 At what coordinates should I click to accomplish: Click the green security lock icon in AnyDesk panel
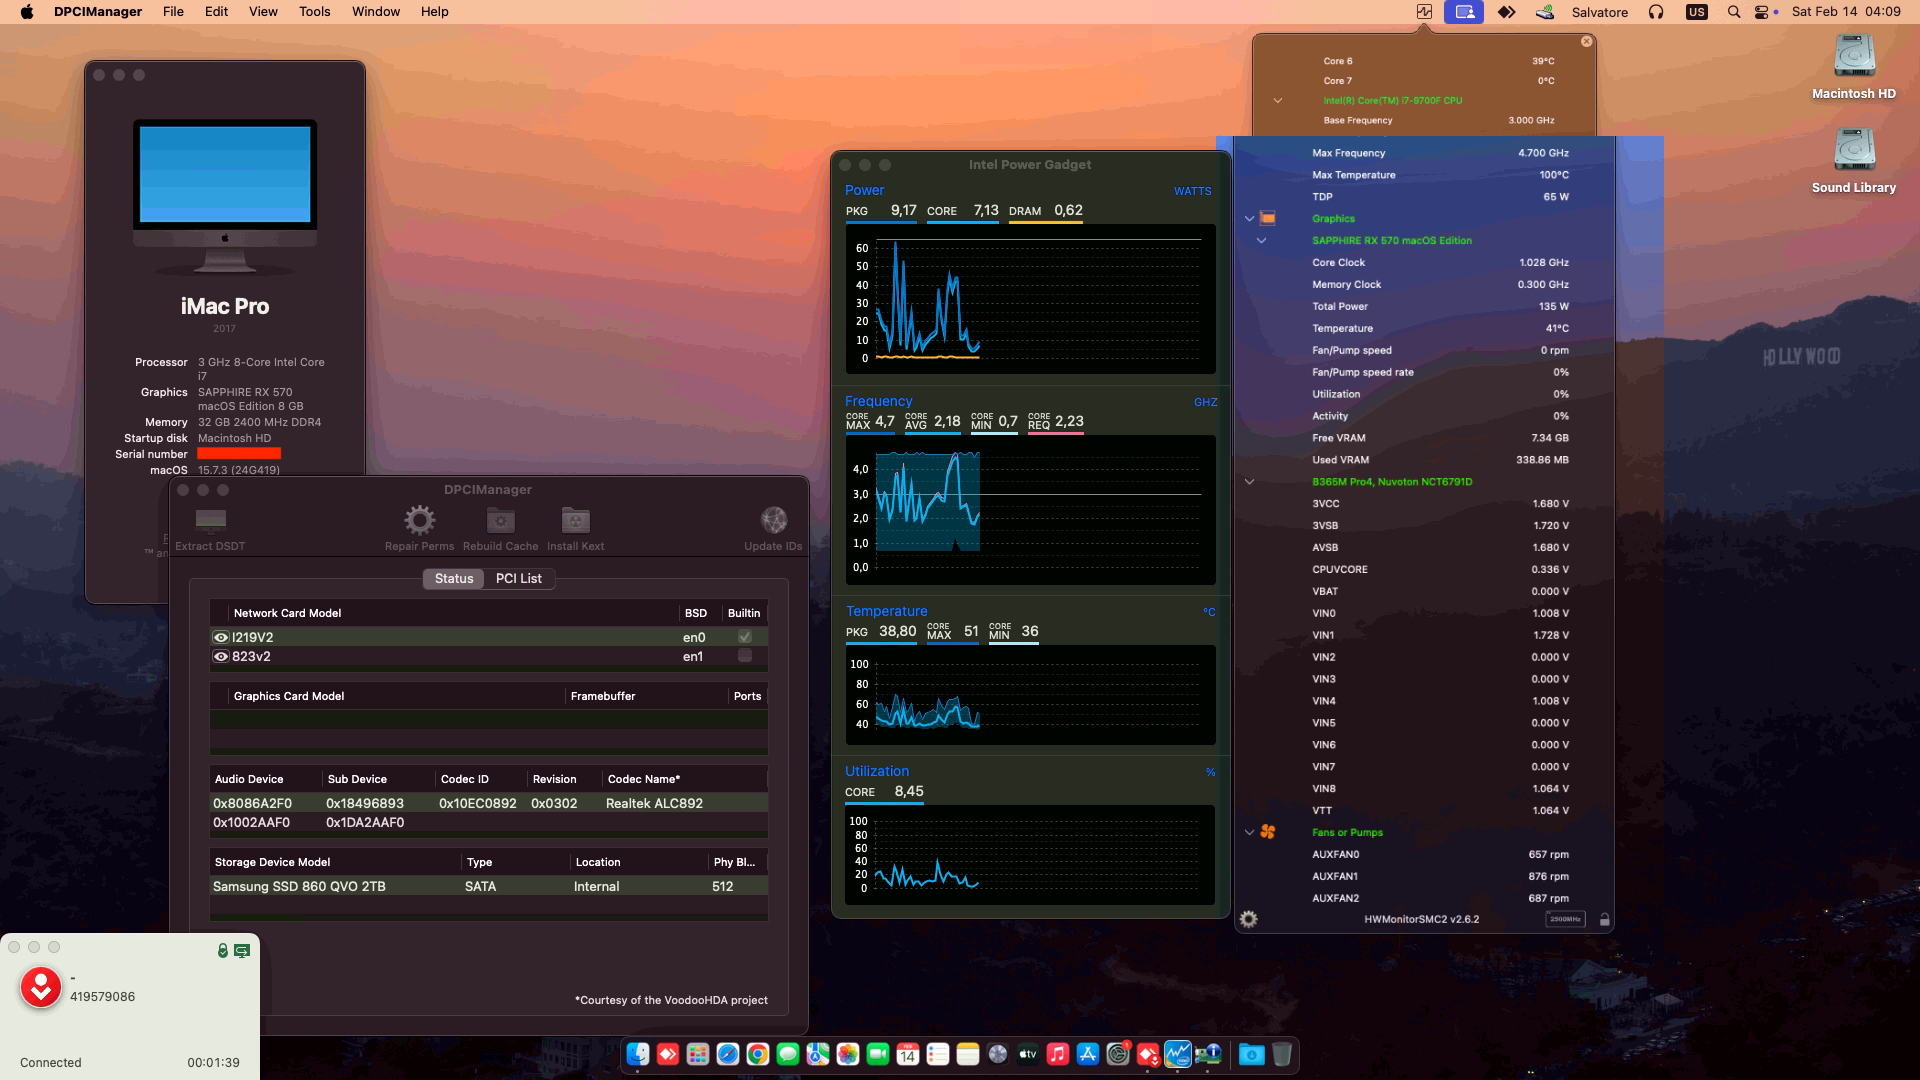pyautogui.click(x=222, y=950)
